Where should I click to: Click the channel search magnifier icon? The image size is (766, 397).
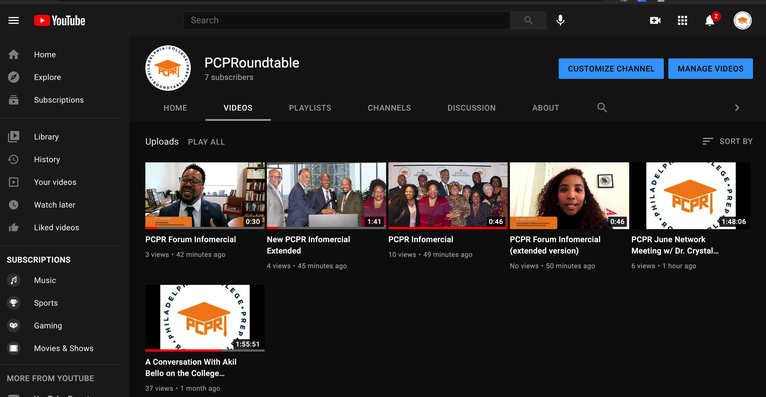pos(602,107)
